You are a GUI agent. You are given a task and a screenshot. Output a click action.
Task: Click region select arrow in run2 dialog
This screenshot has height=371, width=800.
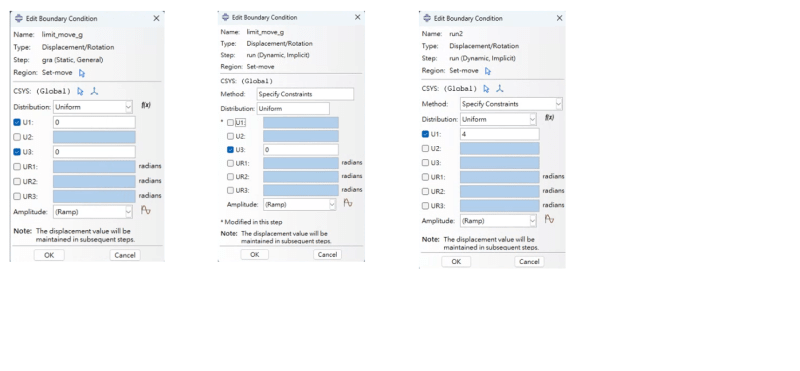(488, 71)
